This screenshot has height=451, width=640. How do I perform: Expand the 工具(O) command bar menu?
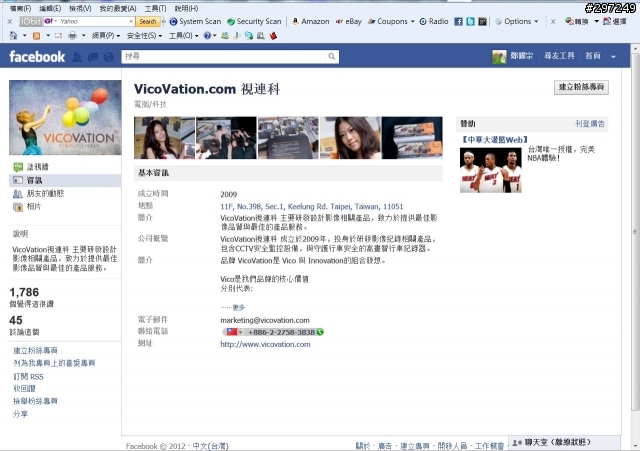(x=184, y=36)
